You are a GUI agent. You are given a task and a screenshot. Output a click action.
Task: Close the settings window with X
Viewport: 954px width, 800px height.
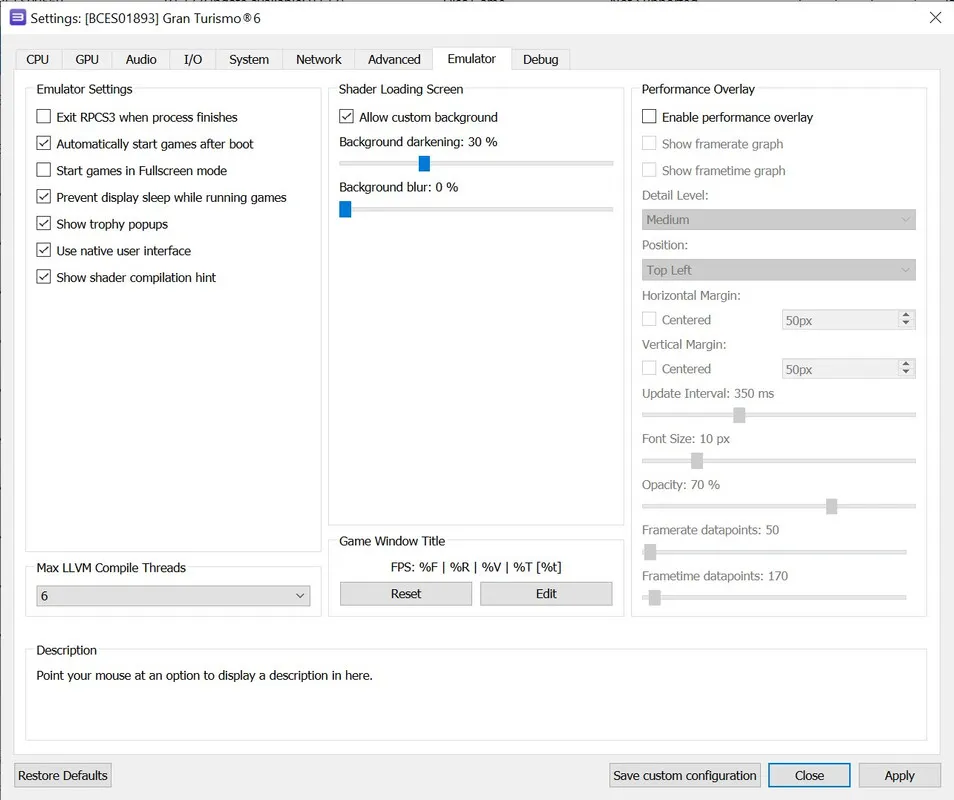(x=935, y=18)
